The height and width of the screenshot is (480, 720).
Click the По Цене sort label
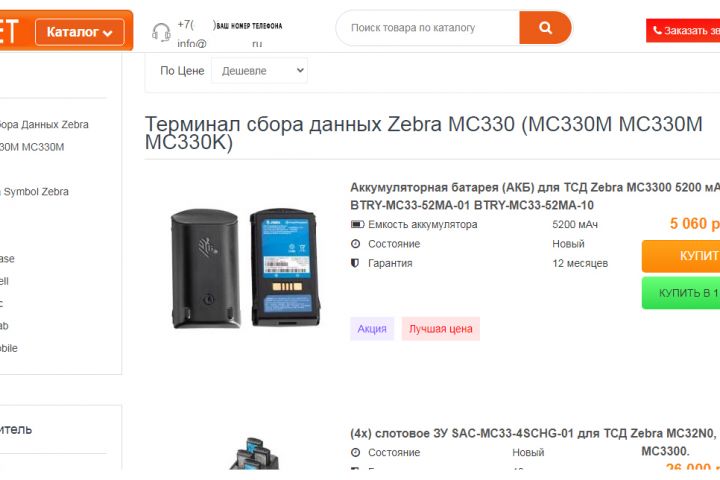[x=182, y=71]
